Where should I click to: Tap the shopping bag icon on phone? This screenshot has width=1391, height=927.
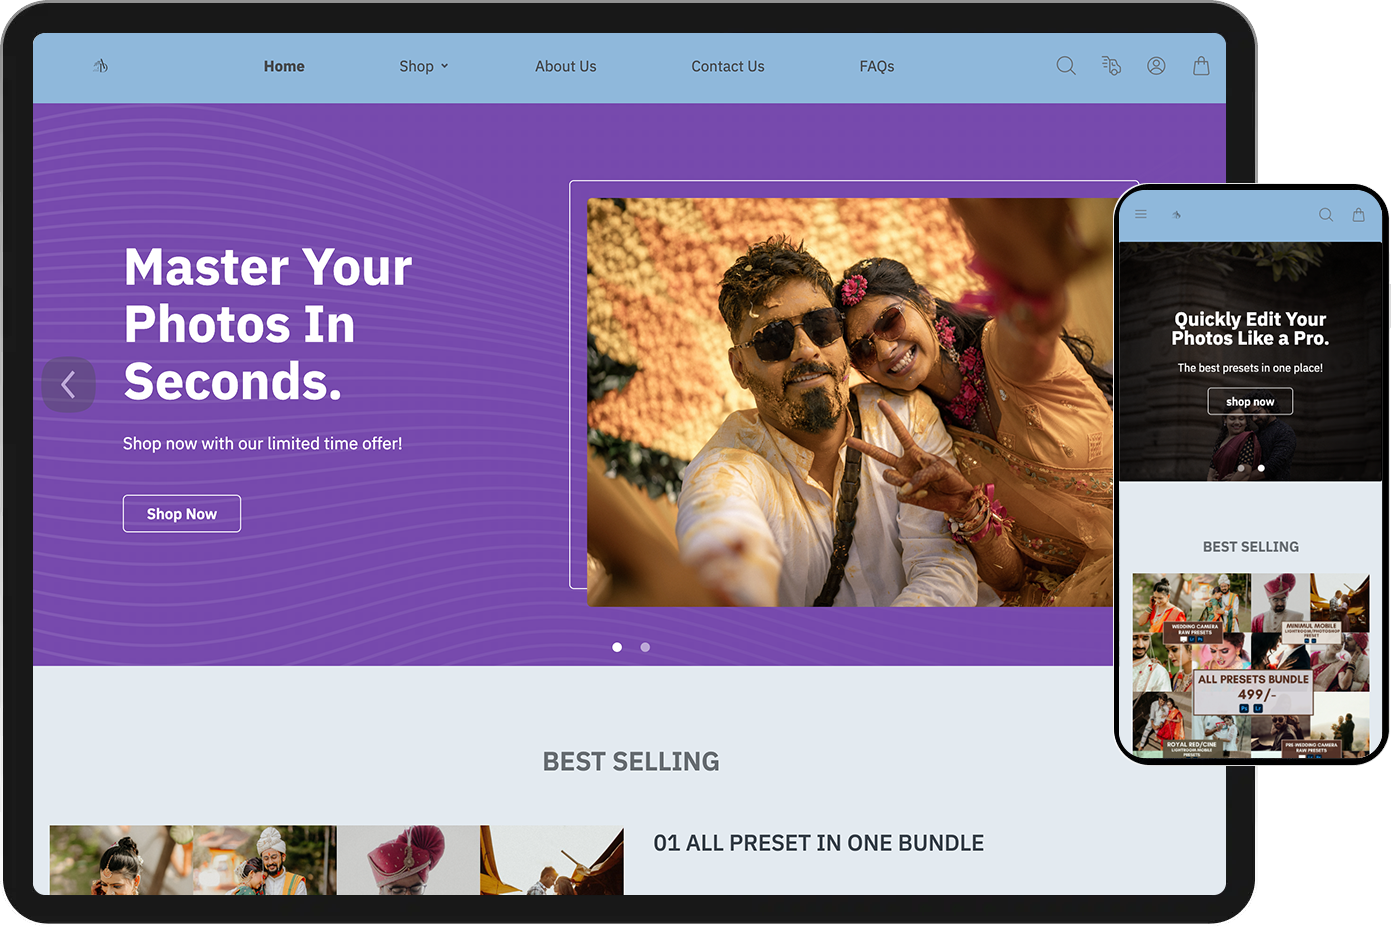click(1358, 215)
